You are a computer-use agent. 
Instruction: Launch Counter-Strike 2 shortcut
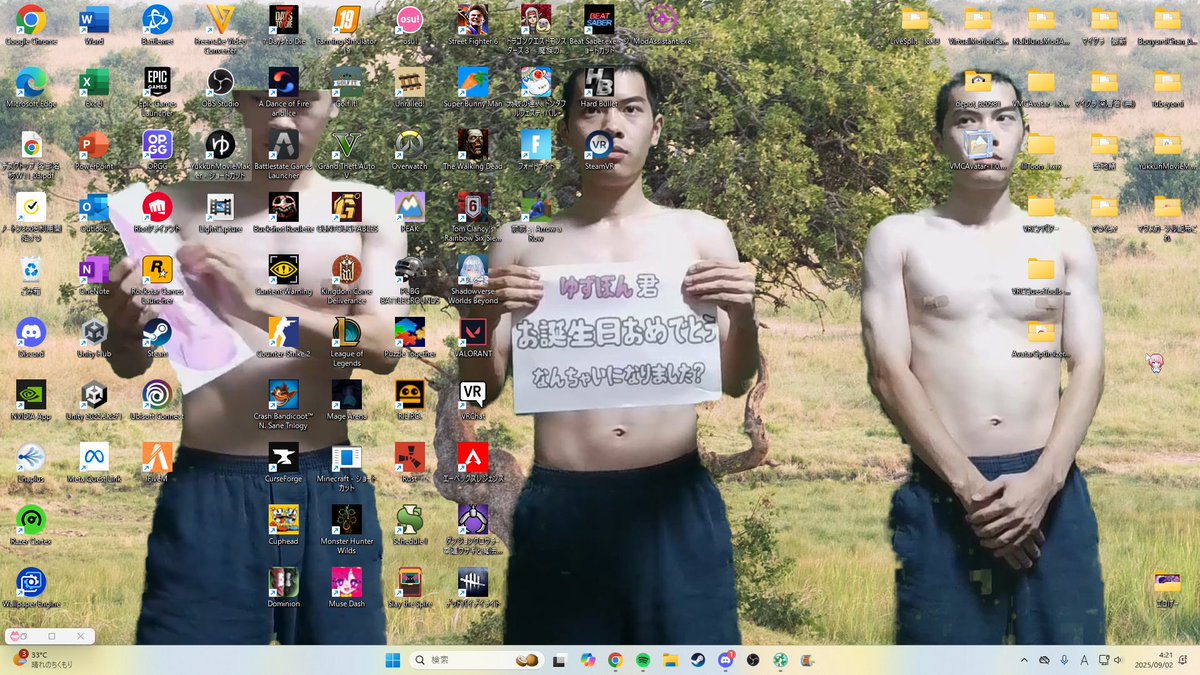point(283,337)
